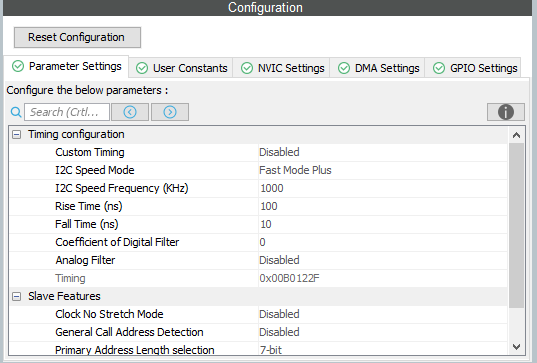Click the Slave Features heading text
The height and width of the screenshot is (363, 537).
(x=64, y=296)
